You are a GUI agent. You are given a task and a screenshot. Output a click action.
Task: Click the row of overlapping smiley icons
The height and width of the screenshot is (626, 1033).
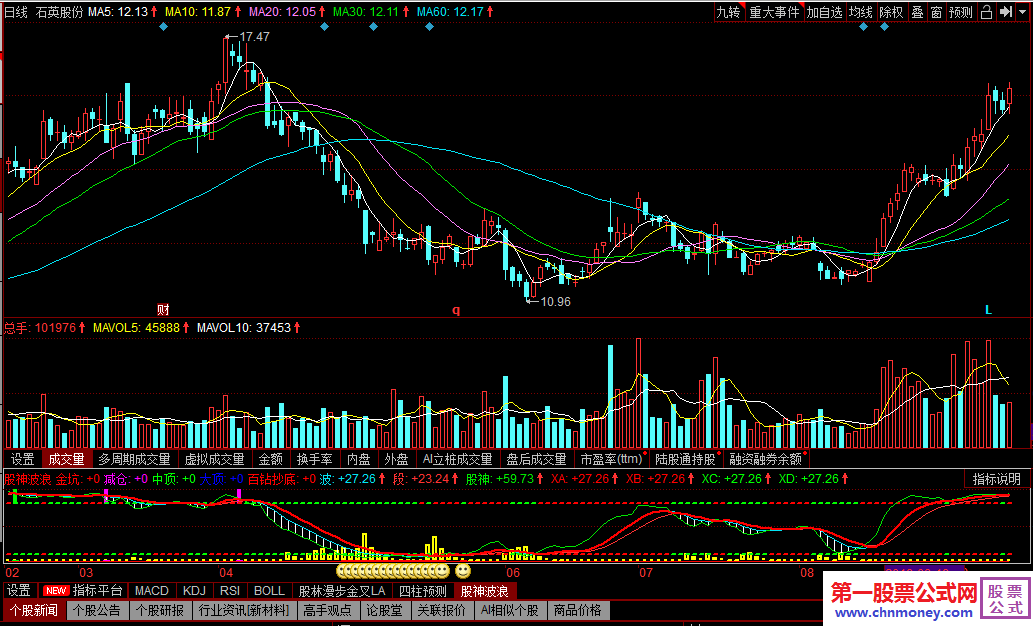coord(393,571)
